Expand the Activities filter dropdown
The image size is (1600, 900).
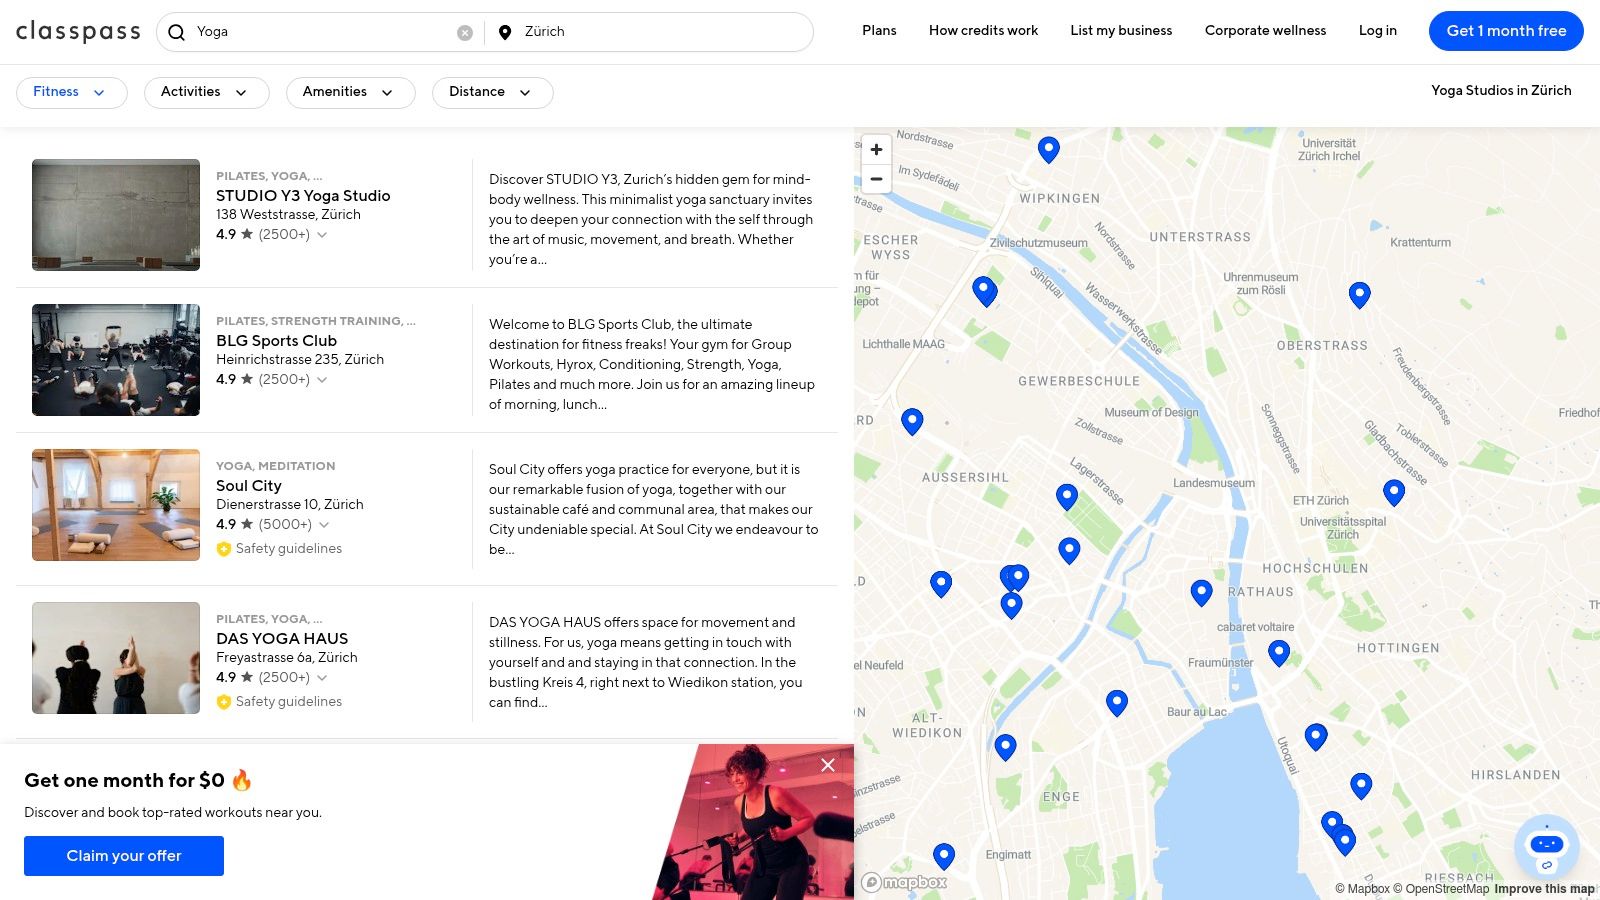[206, 92]
